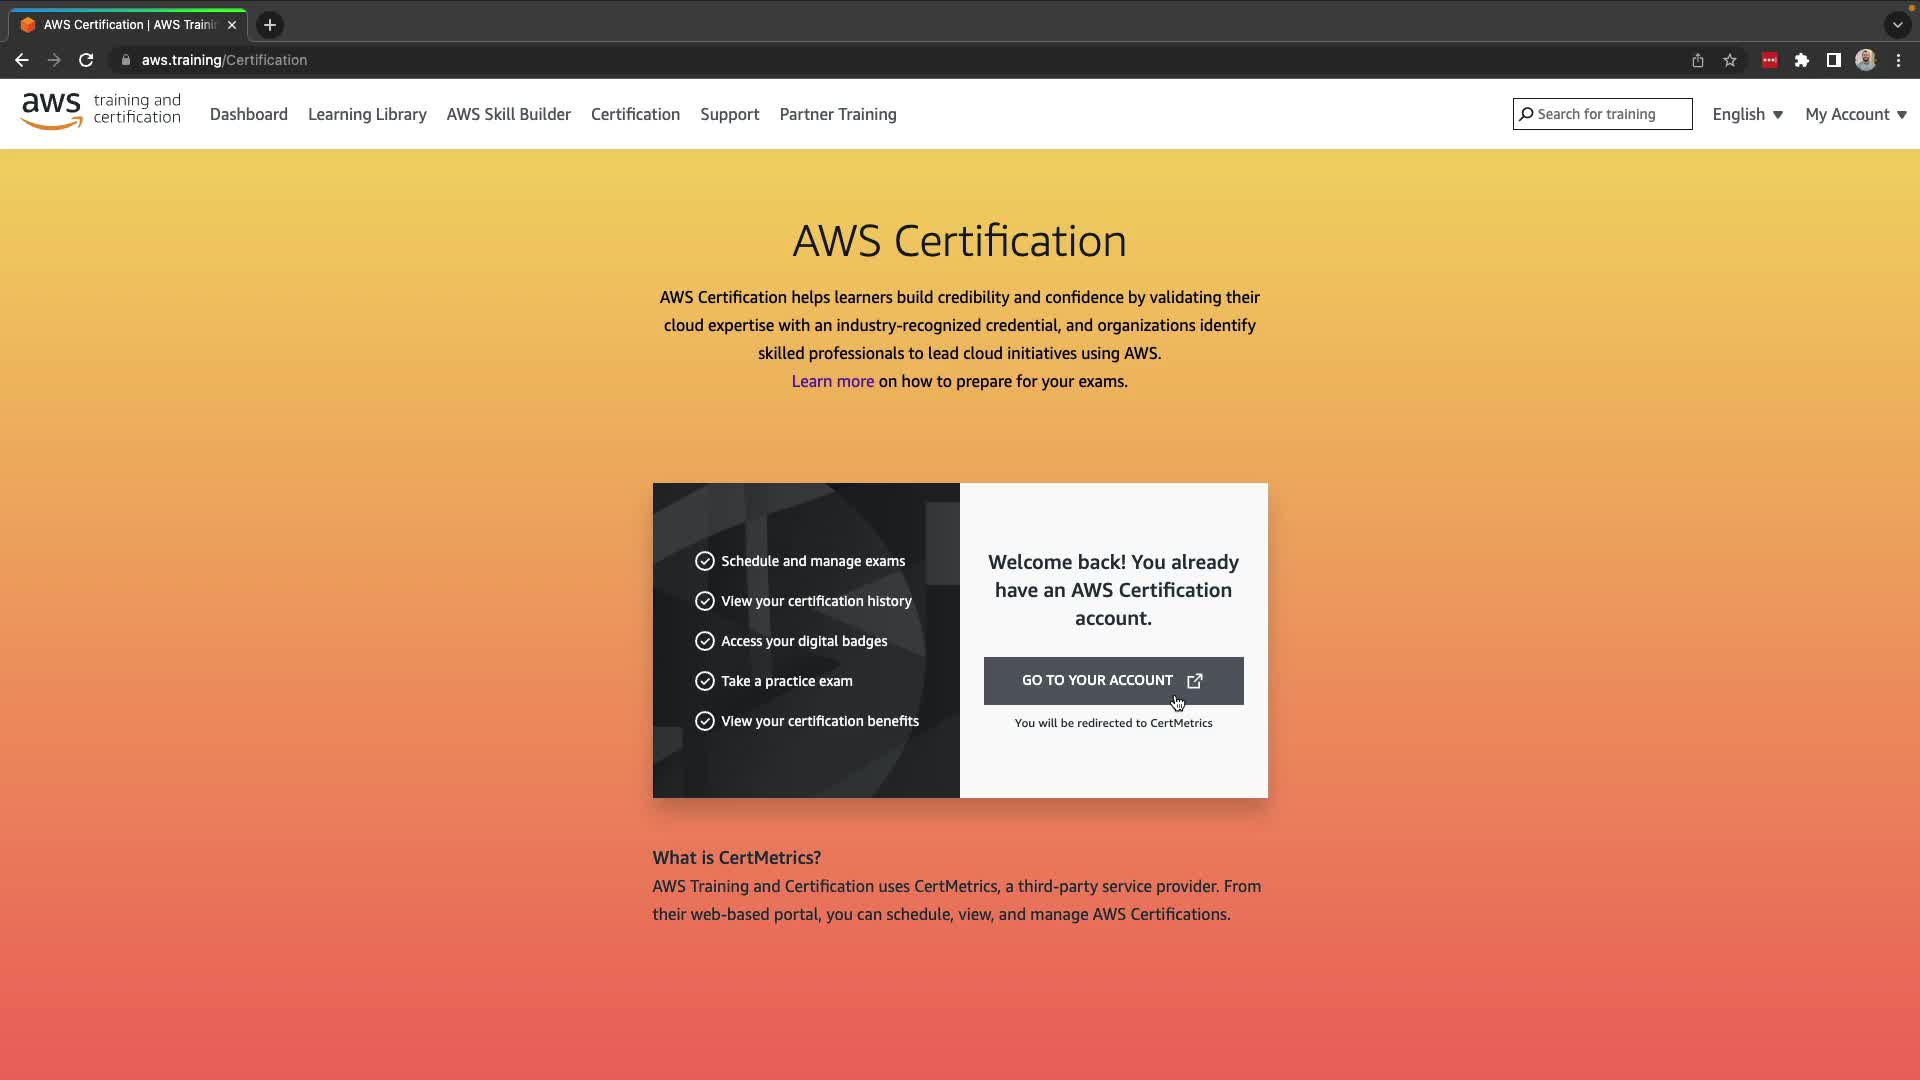Open Chrome three-dot menu

1898,60
